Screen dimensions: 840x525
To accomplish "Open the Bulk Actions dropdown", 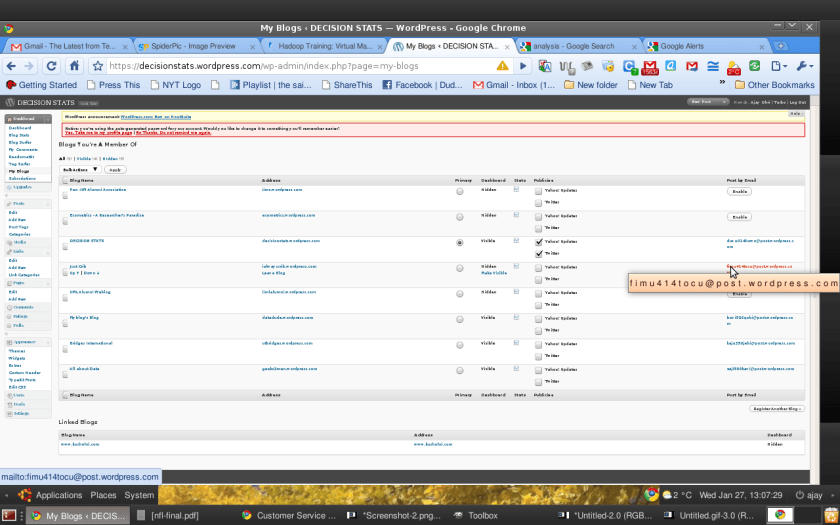I will [x=80, y=170].
